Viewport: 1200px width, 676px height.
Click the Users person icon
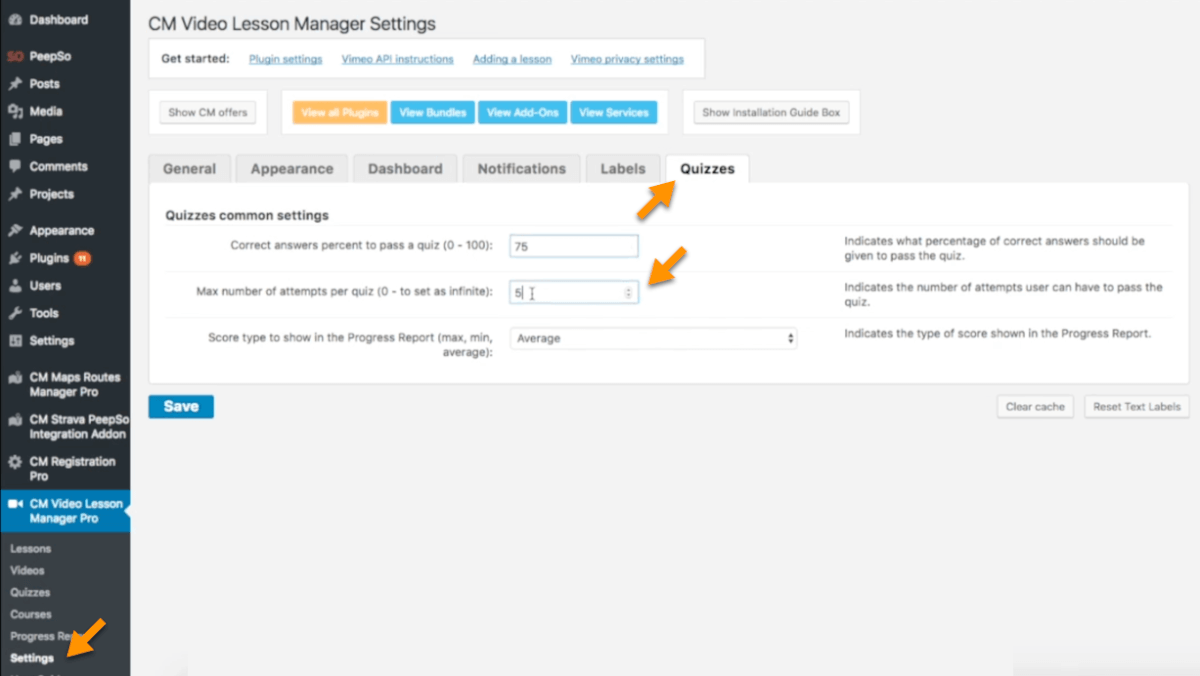tap(15, 286)
